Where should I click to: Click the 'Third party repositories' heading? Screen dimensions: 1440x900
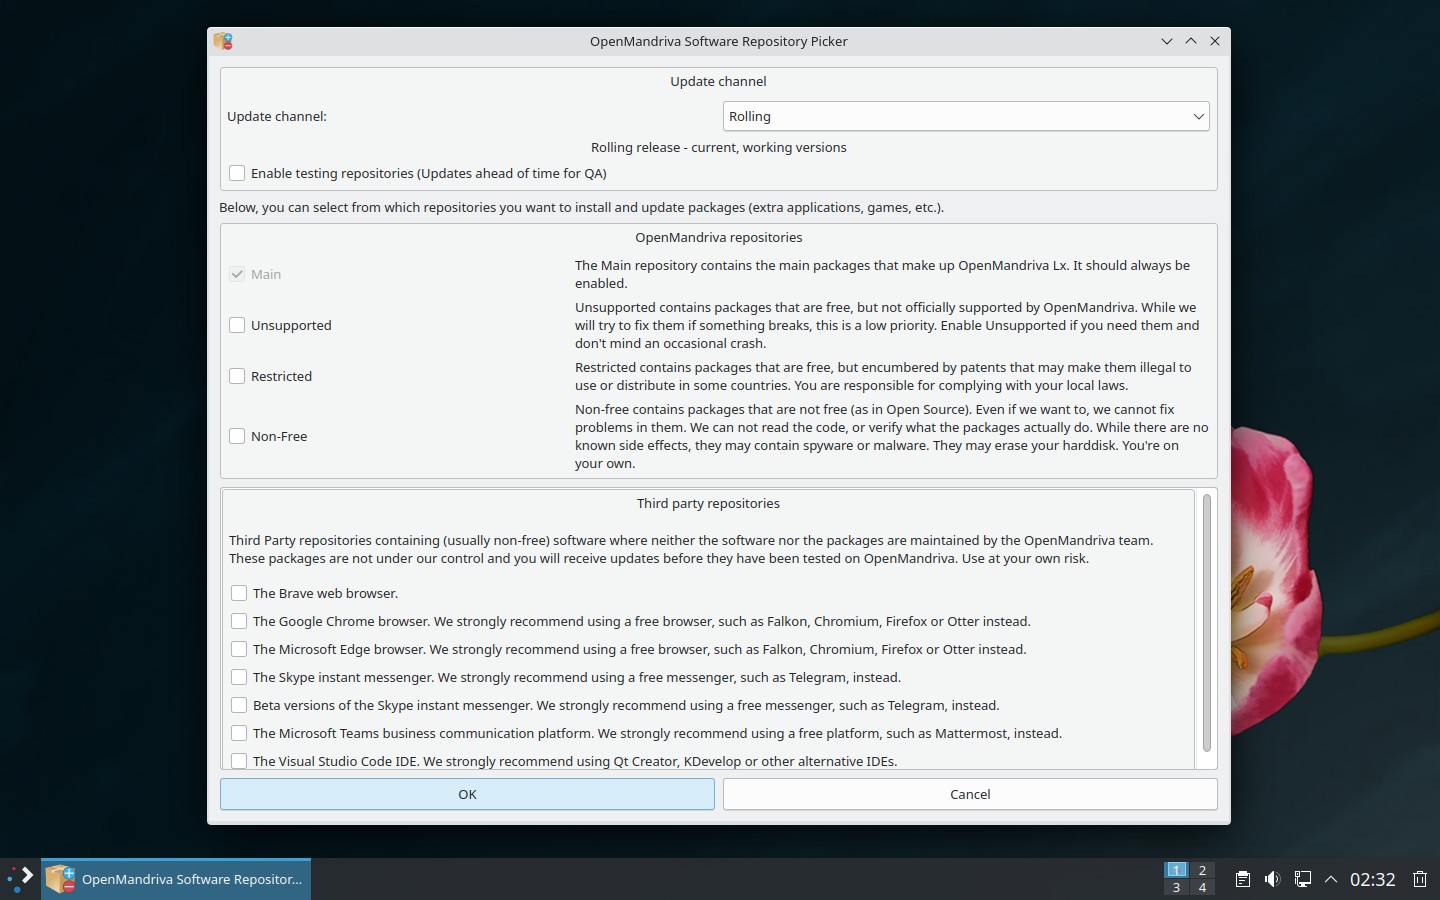[x=708, y=503]
